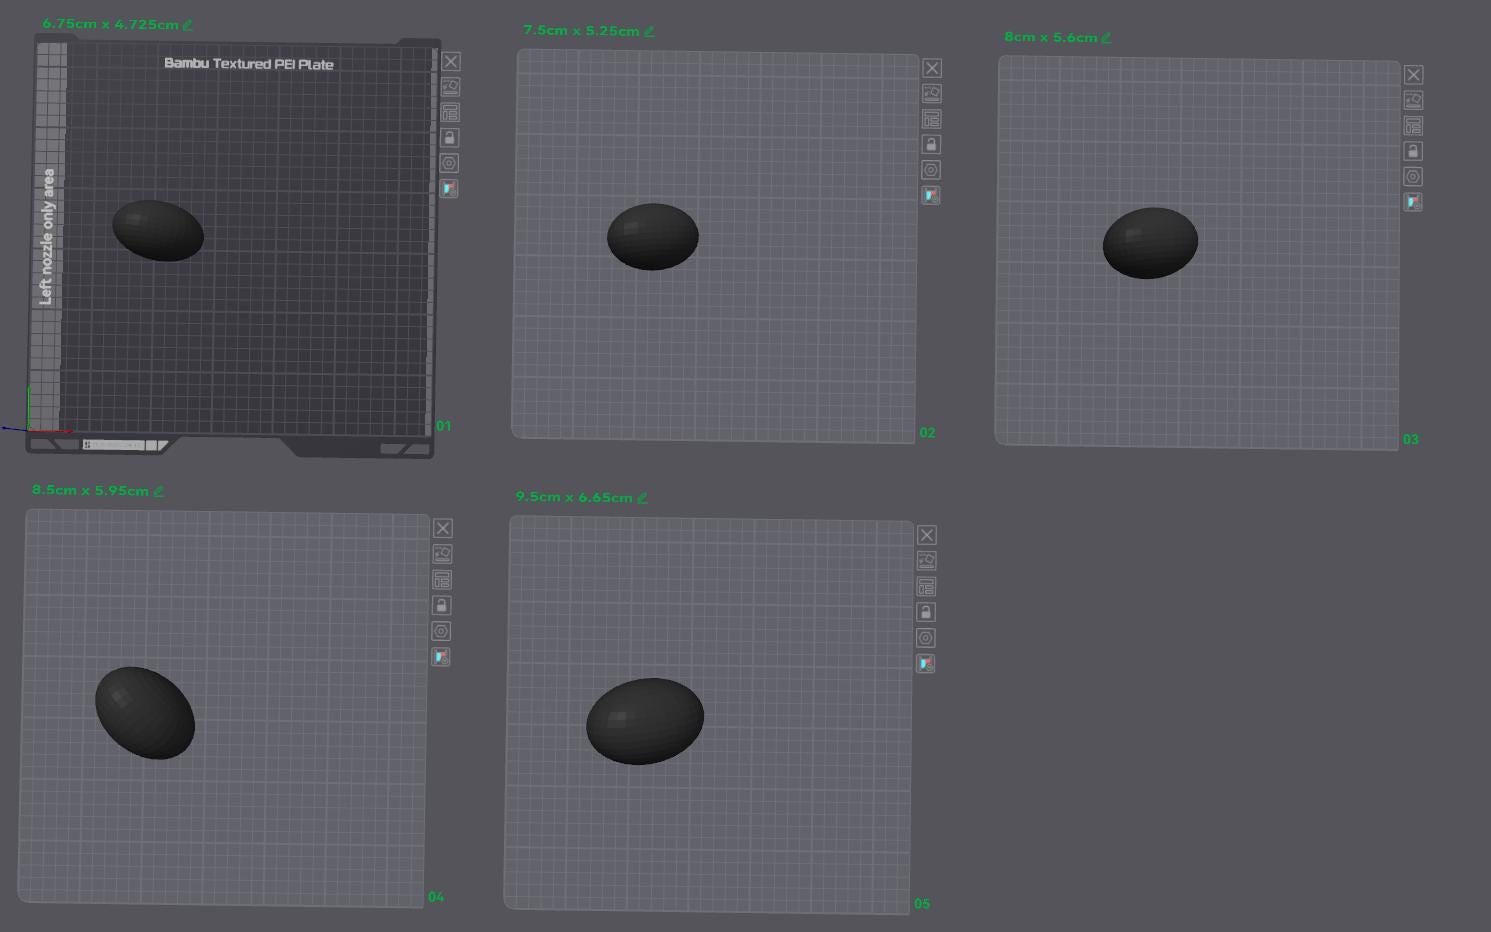The height and width of the screenshot is (932, 1491).
Task: Open plate settings for plate 04
Action: point(441,631)
